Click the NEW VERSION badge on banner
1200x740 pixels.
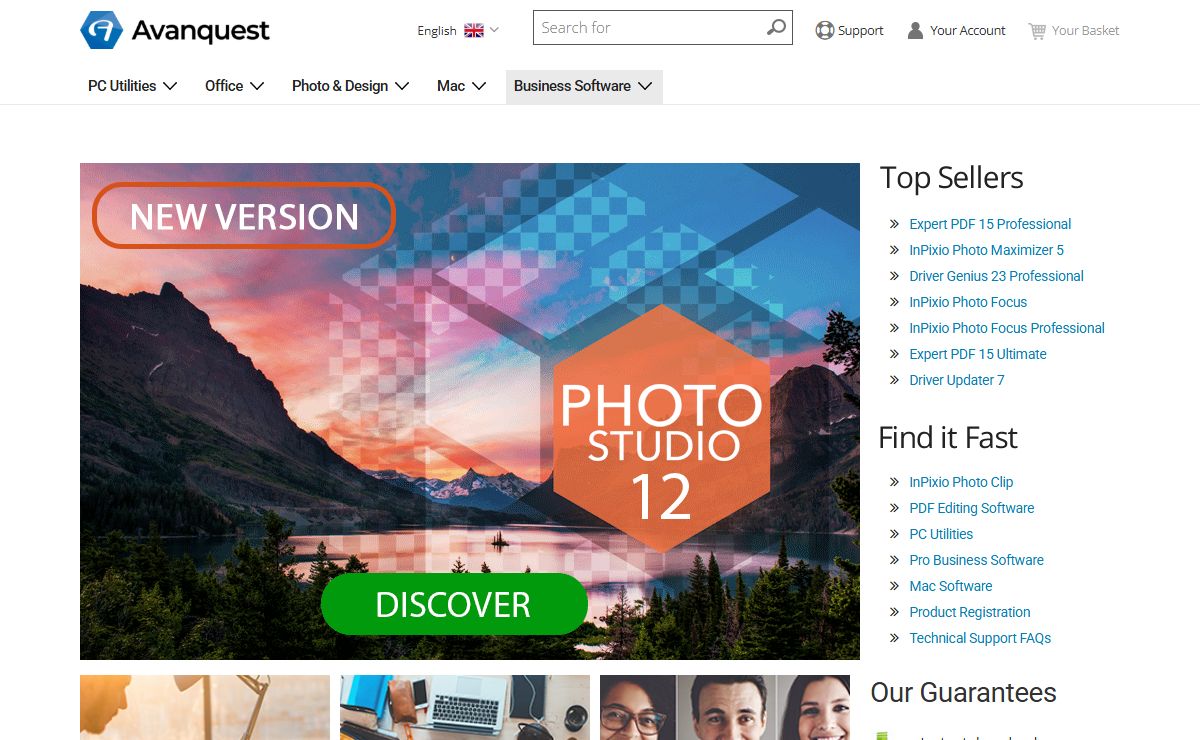click(x=244, y=216)
